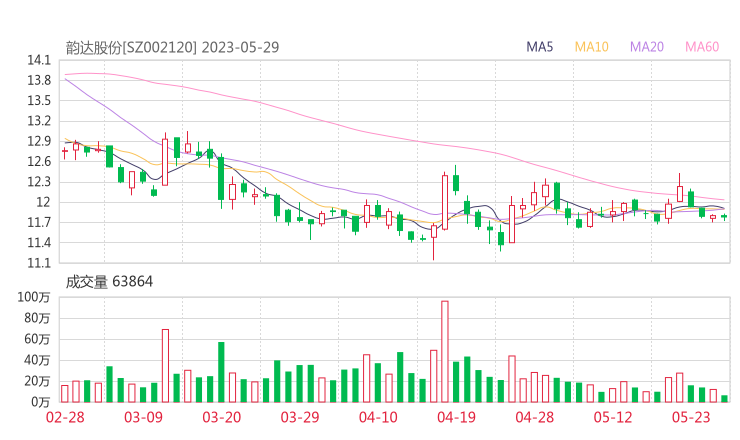Click the chart title 韵达股份[SZ002120] 2023-05-29

click(172, 47)
